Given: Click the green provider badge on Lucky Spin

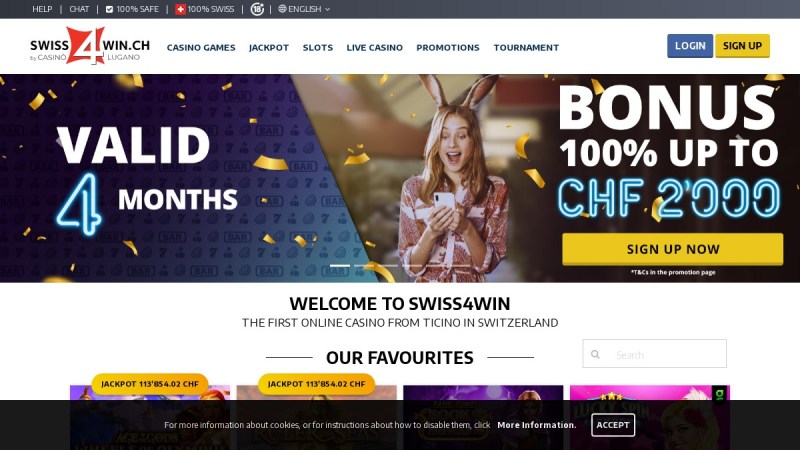Looking at the screenshot, I should pyautogui.click(x=719, y=394).
